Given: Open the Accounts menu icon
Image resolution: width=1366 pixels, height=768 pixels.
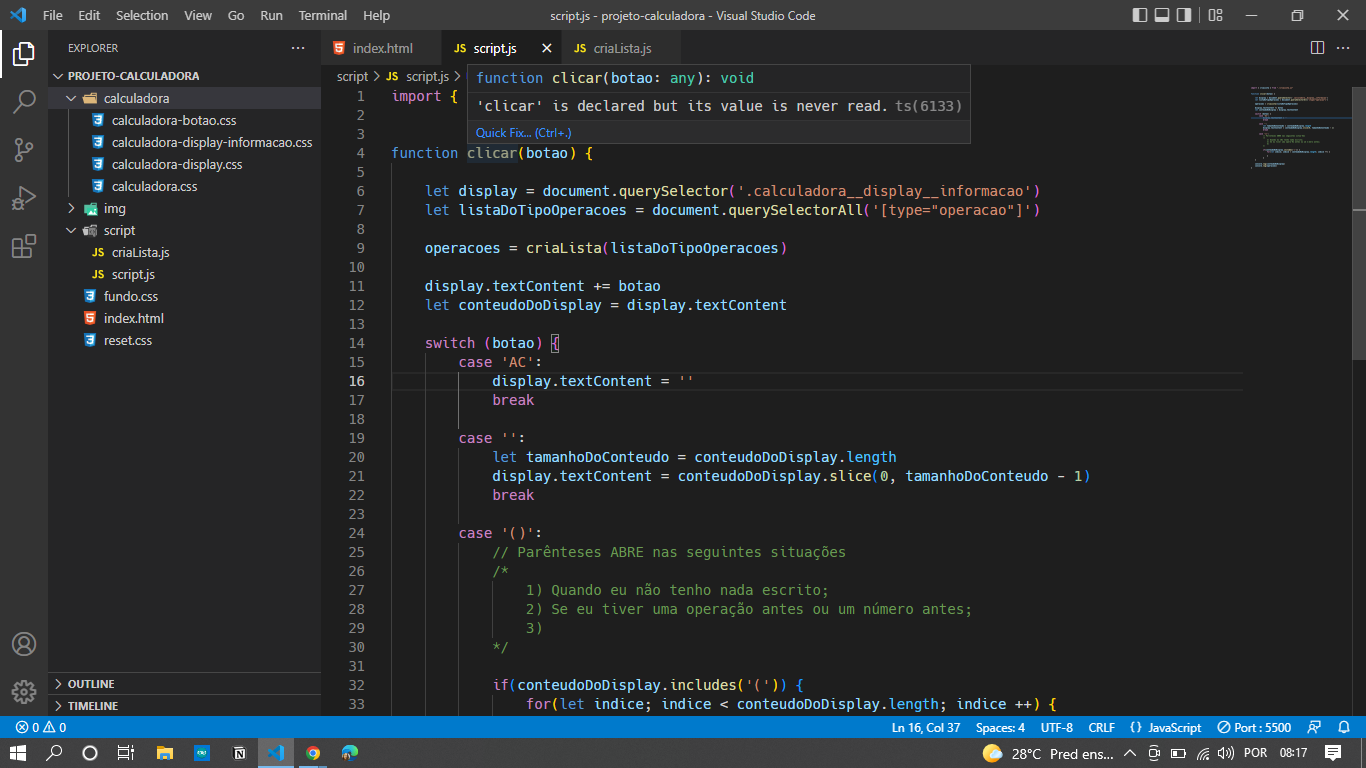Looking at the screenshot, I should pyautogui.click(x=24, y=644).
